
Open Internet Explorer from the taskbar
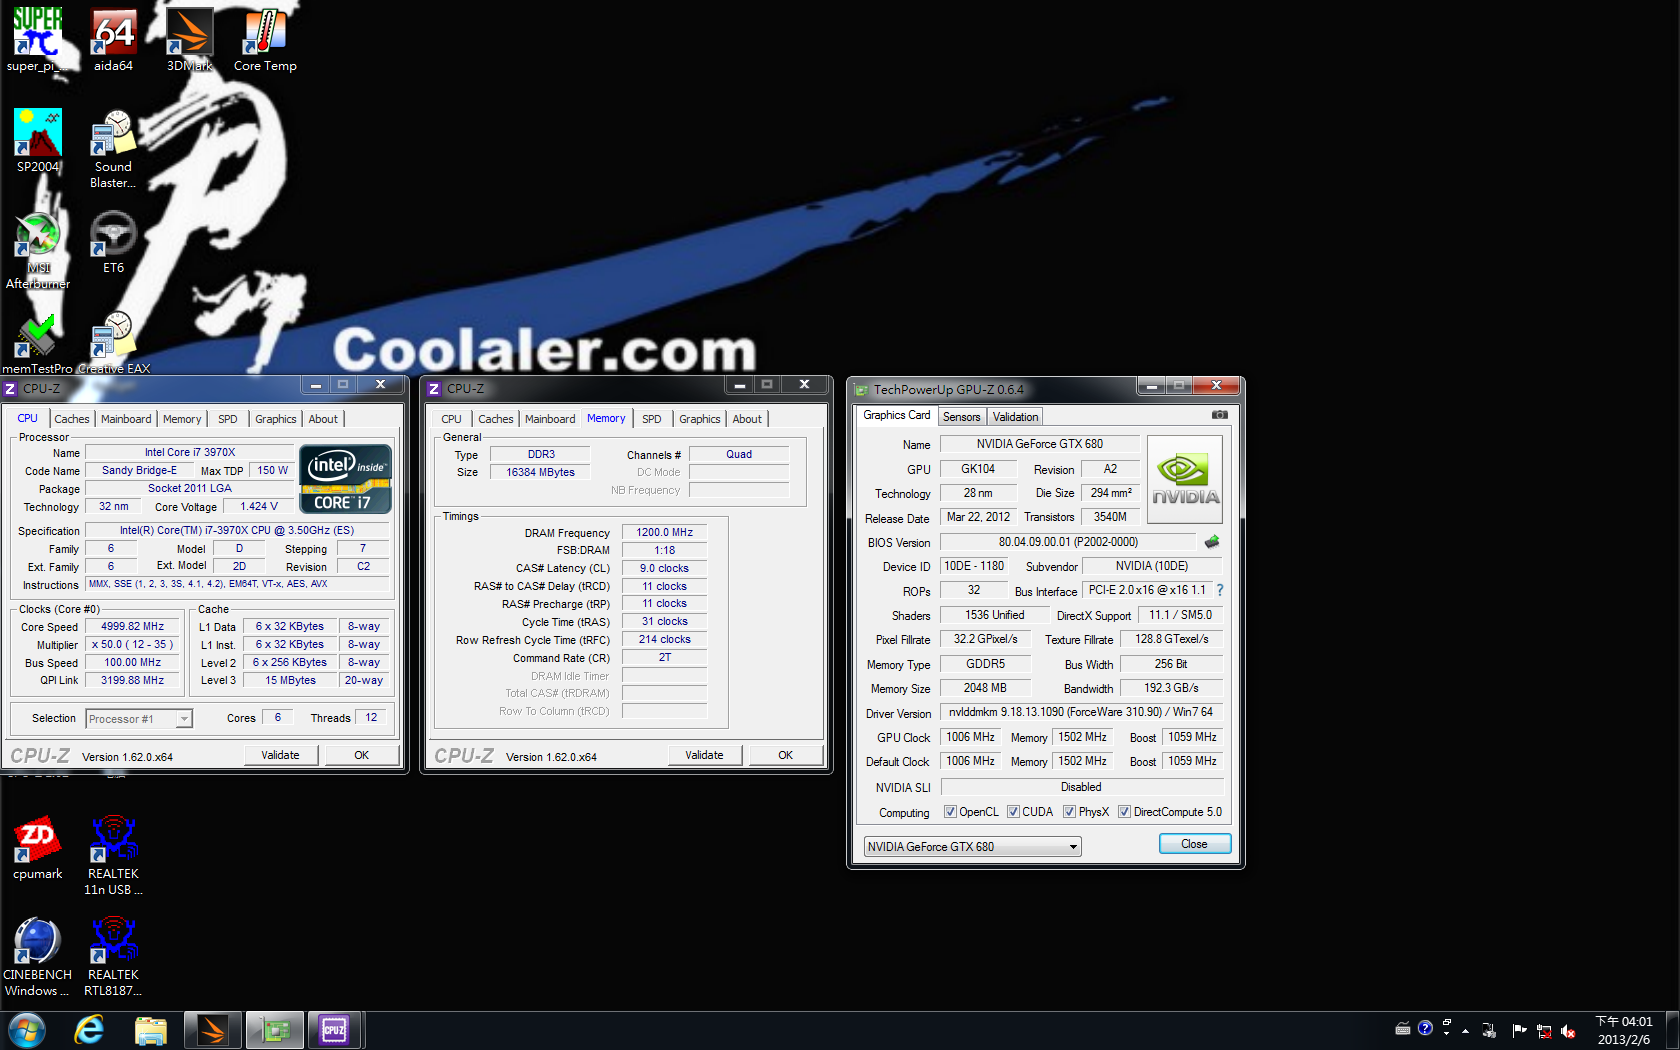(x=89, y=1030)
